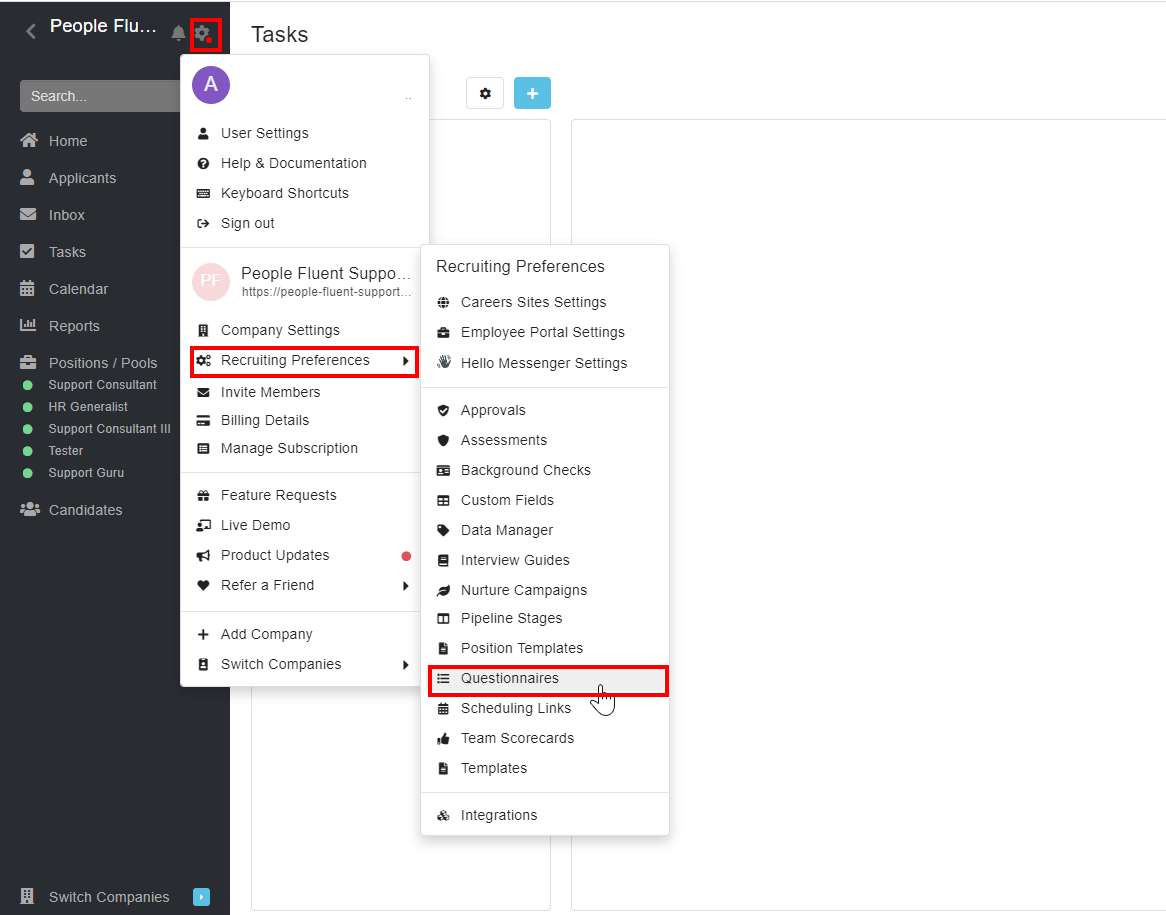Click the Approvals shield check icon
The height and width of the screenshot is (915, 1166).
pos(443,410)
